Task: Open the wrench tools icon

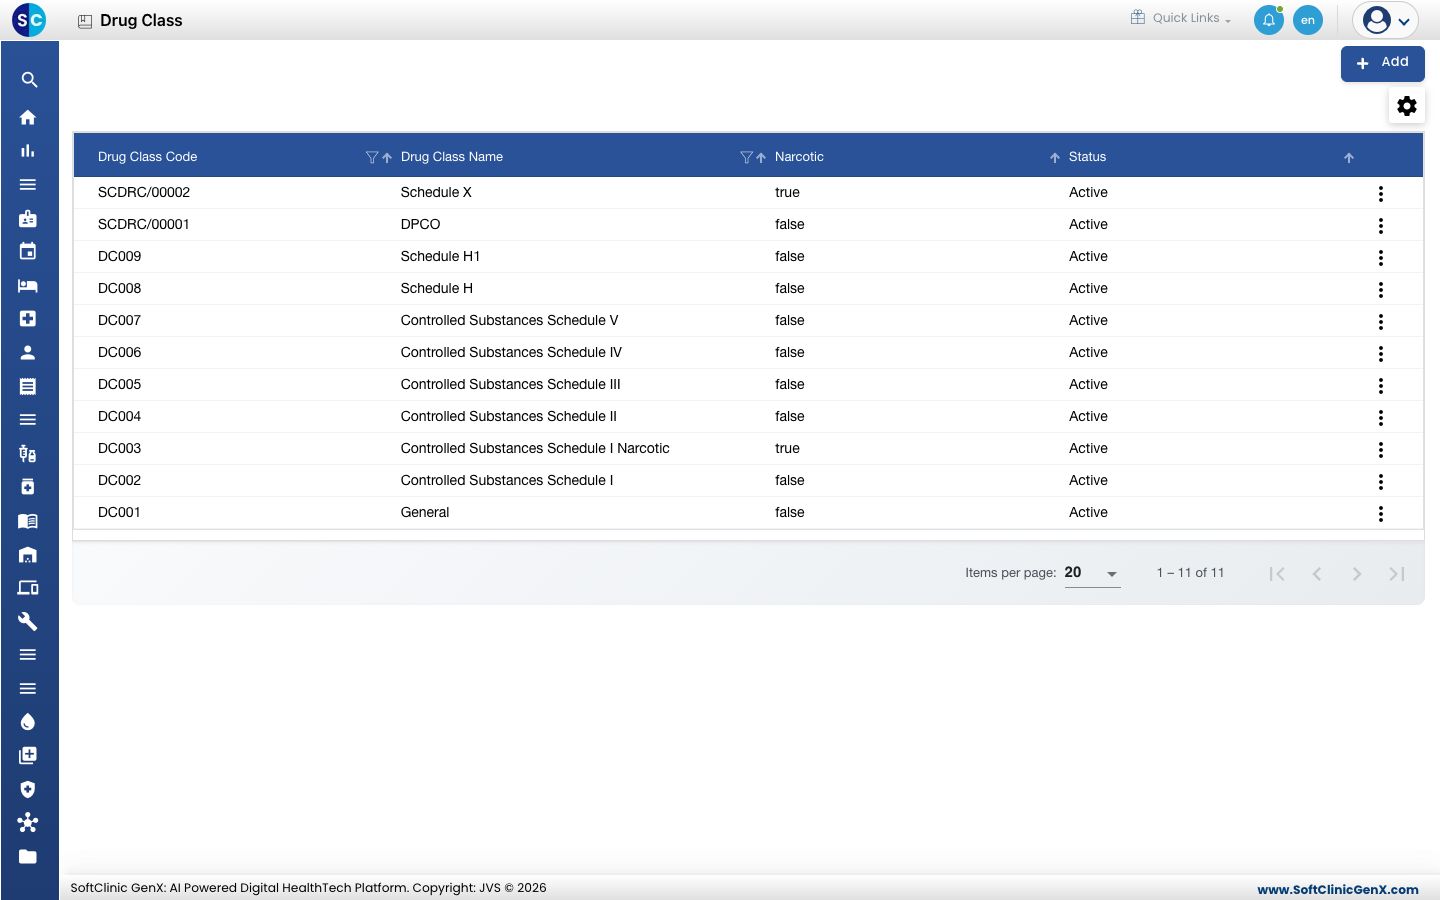Action: tap(28, 621)
